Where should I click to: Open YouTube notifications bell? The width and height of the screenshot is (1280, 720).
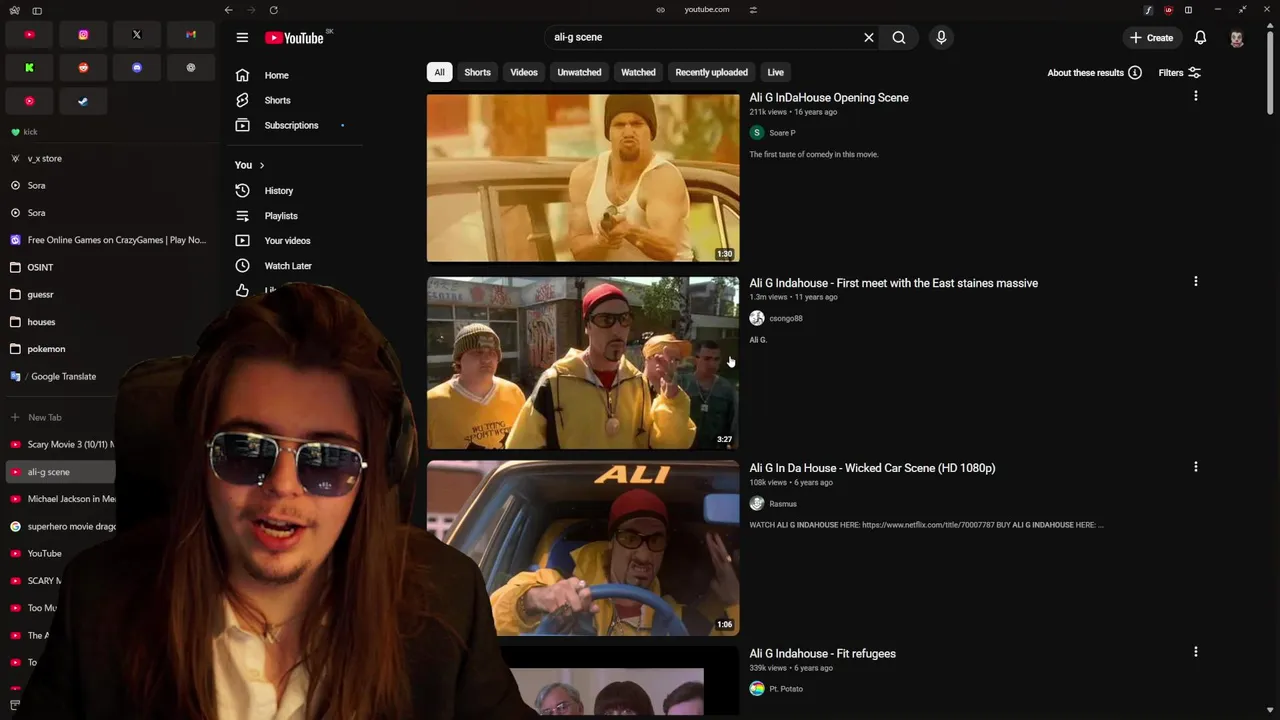[x=1200, y=37]
